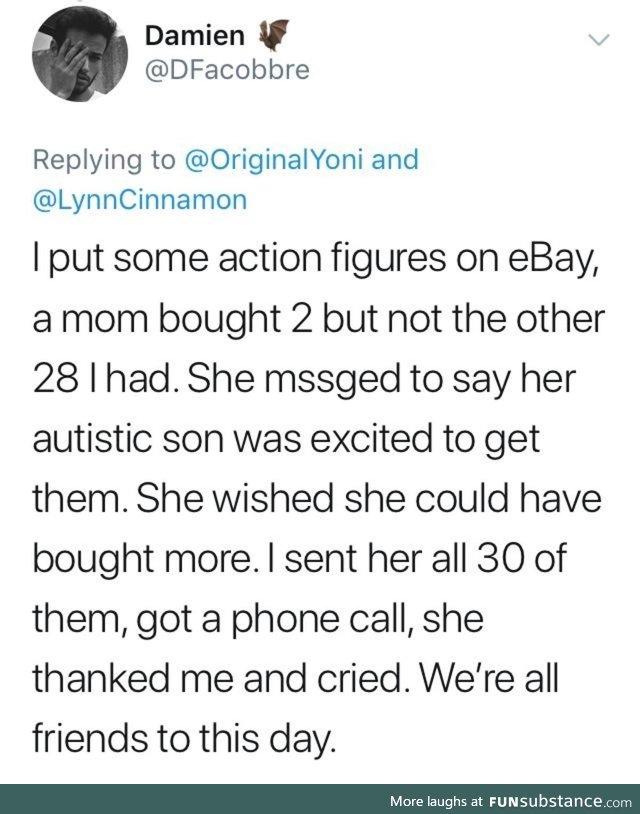640x814 pixels.
Task: Open the @DFacobbre handle
Action: [x=227, y=70]
